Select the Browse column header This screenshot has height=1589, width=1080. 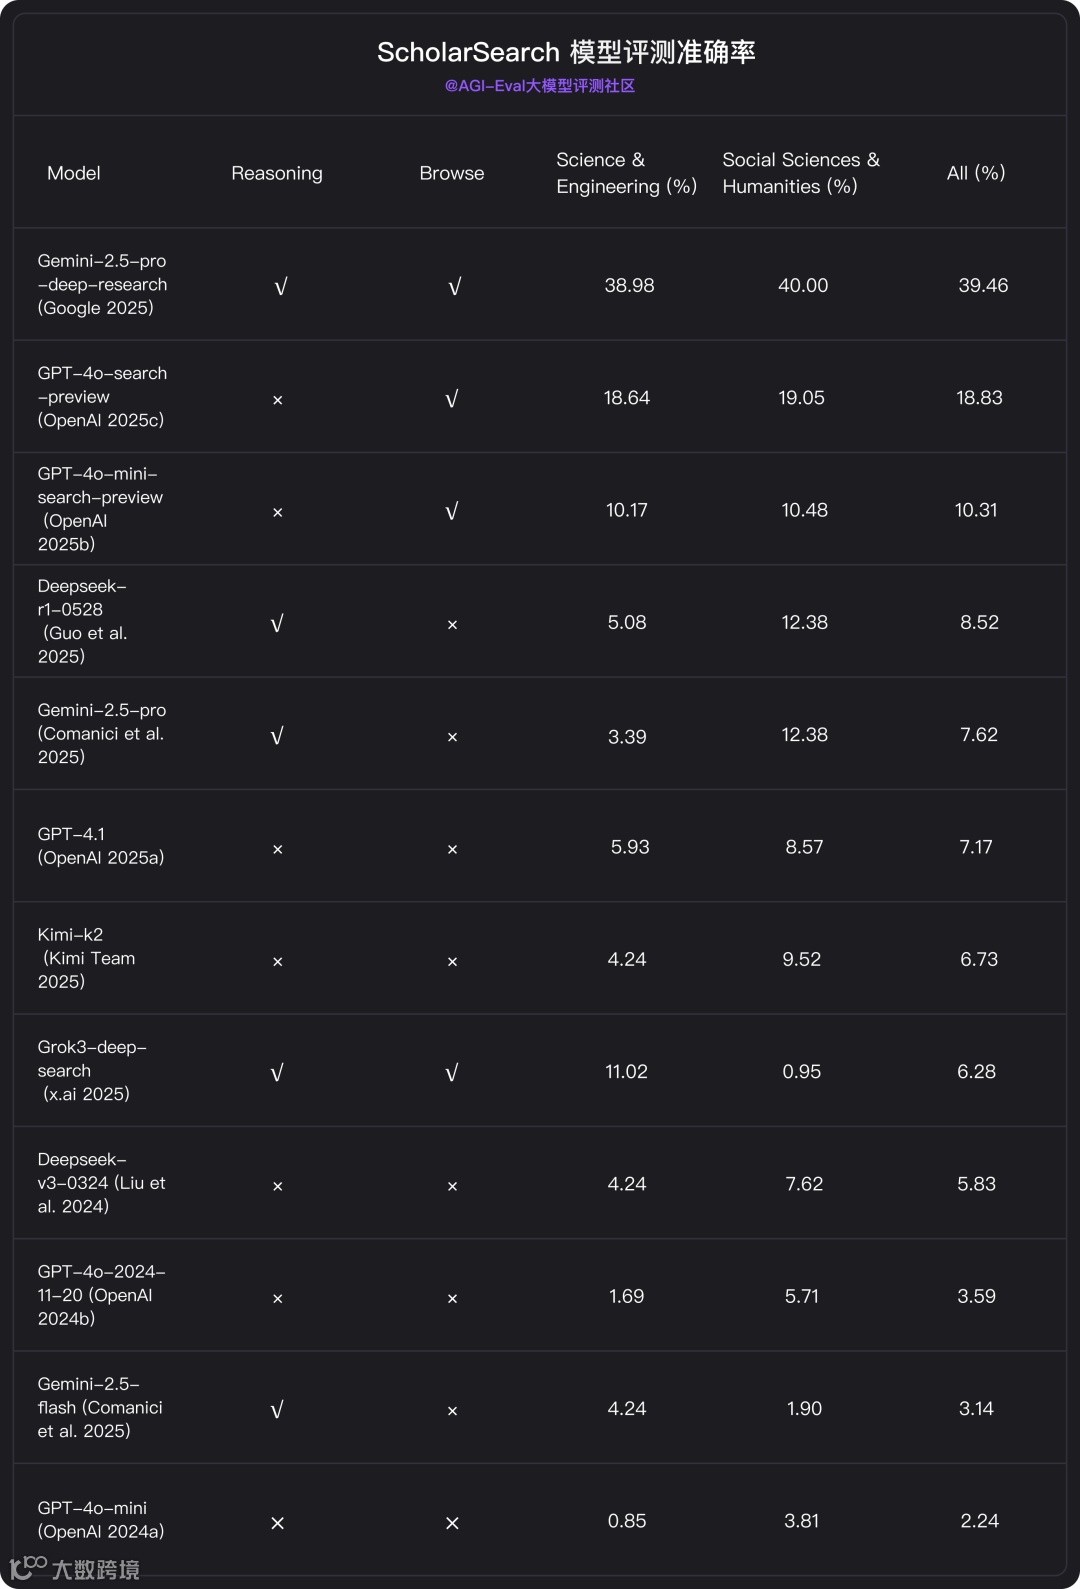(x=452, y=173)
